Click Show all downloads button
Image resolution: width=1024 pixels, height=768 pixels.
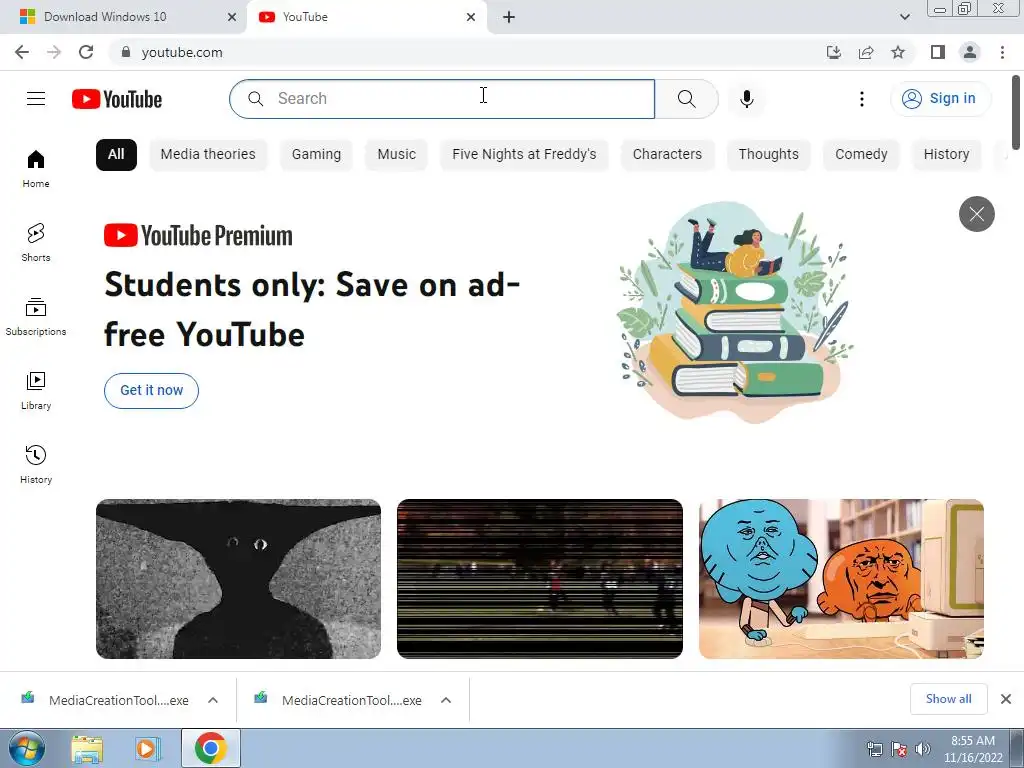tap(948, 699)
